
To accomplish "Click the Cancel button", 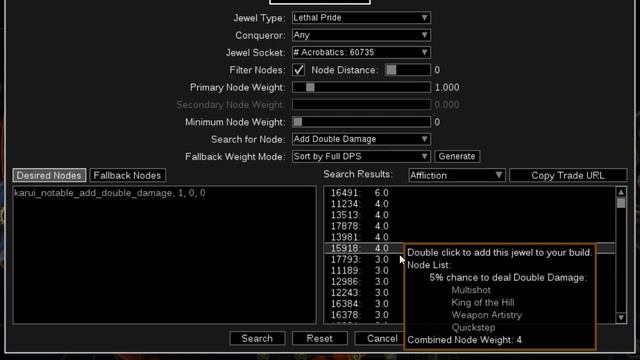I will pos(380,338).
